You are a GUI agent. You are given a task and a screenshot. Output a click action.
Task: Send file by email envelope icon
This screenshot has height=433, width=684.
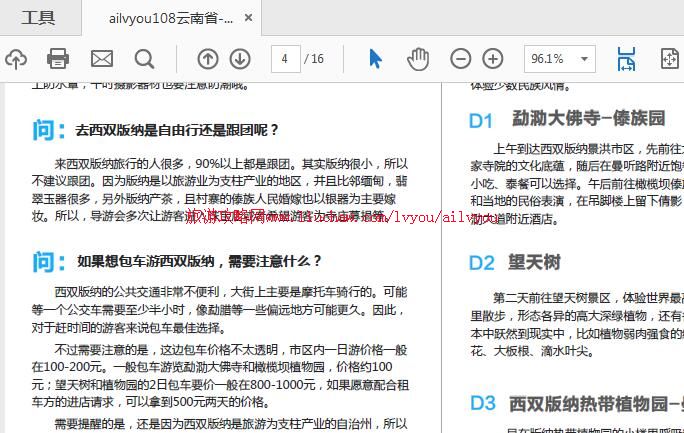tap(102, 59)
